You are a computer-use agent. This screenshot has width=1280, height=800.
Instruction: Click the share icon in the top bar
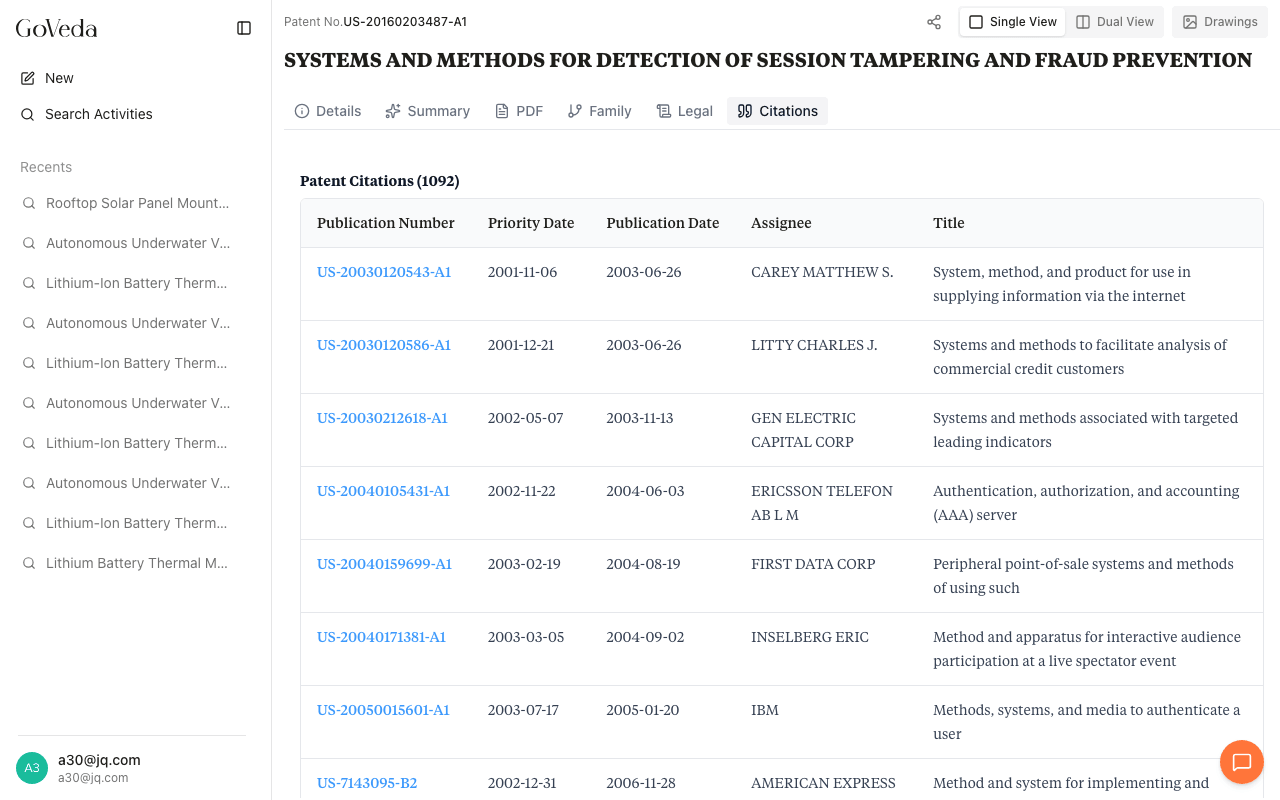[x=933, y=21]
